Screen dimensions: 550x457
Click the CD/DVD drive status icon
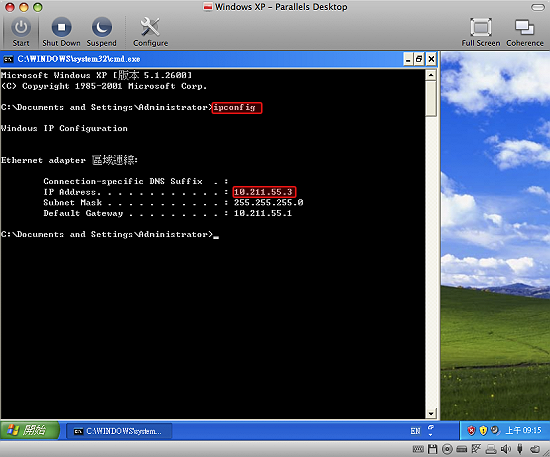tap(447, 449)
